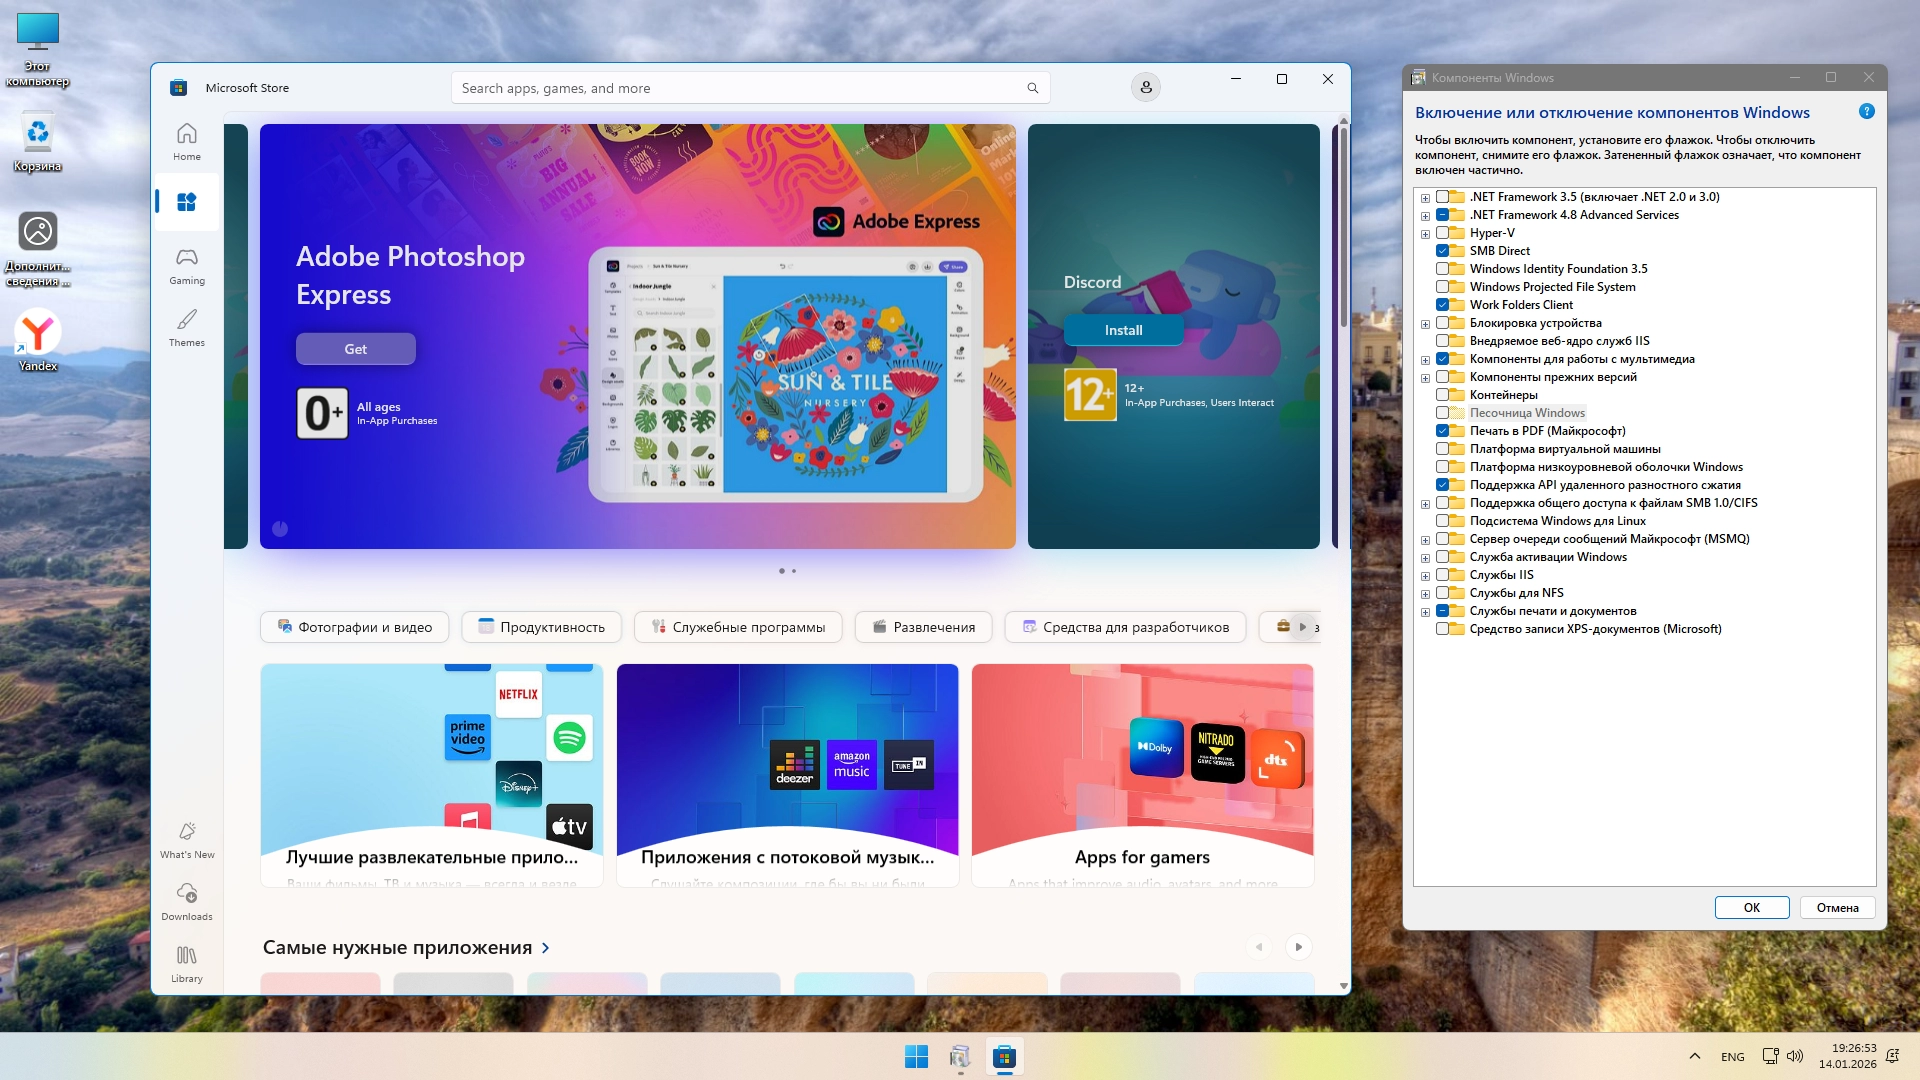Check Подсистема Windows для Linux checkbox
Viewport: 1920px width, 1080px height.
pyautogui.click(x=1442, y=521)
